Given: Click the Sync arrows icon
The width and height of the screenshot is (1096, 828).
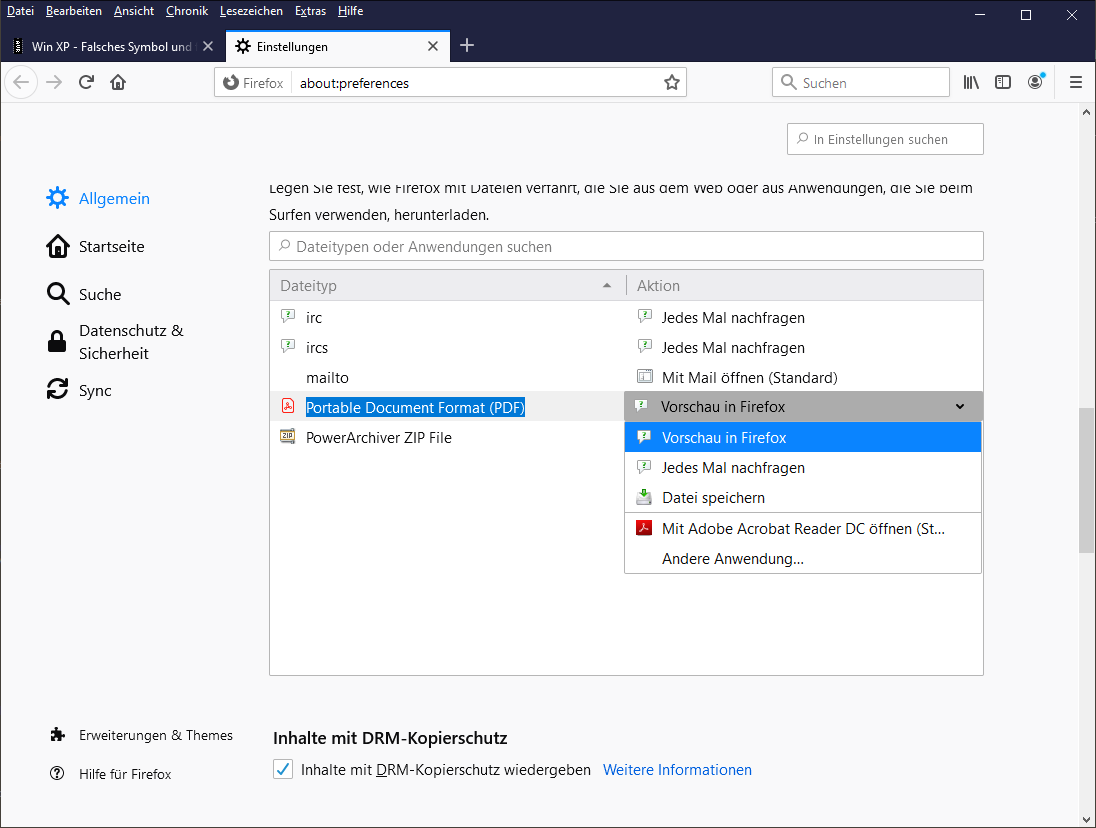Looking at the screenshot, I should pyautogui.click(x=57, y=389).
